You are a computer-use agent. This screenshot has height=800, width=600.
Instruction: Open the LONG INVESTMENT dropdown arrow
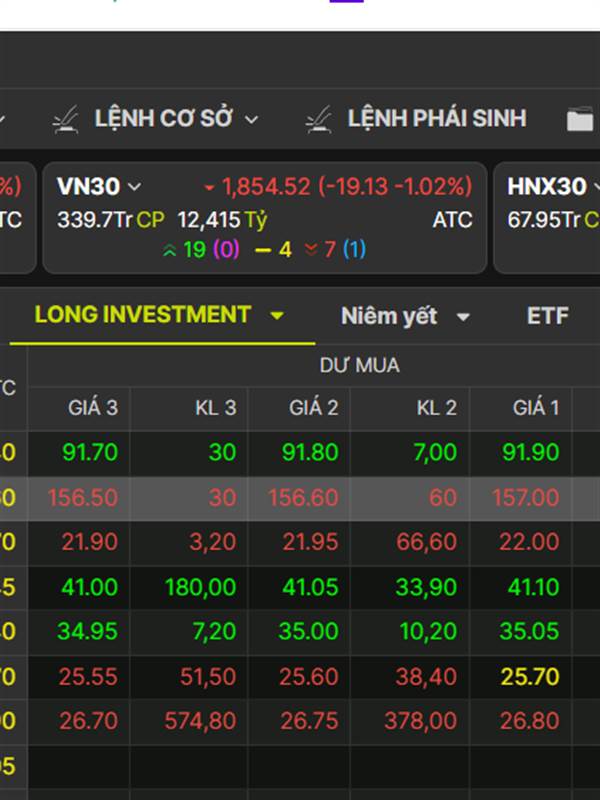click(277, 316)
